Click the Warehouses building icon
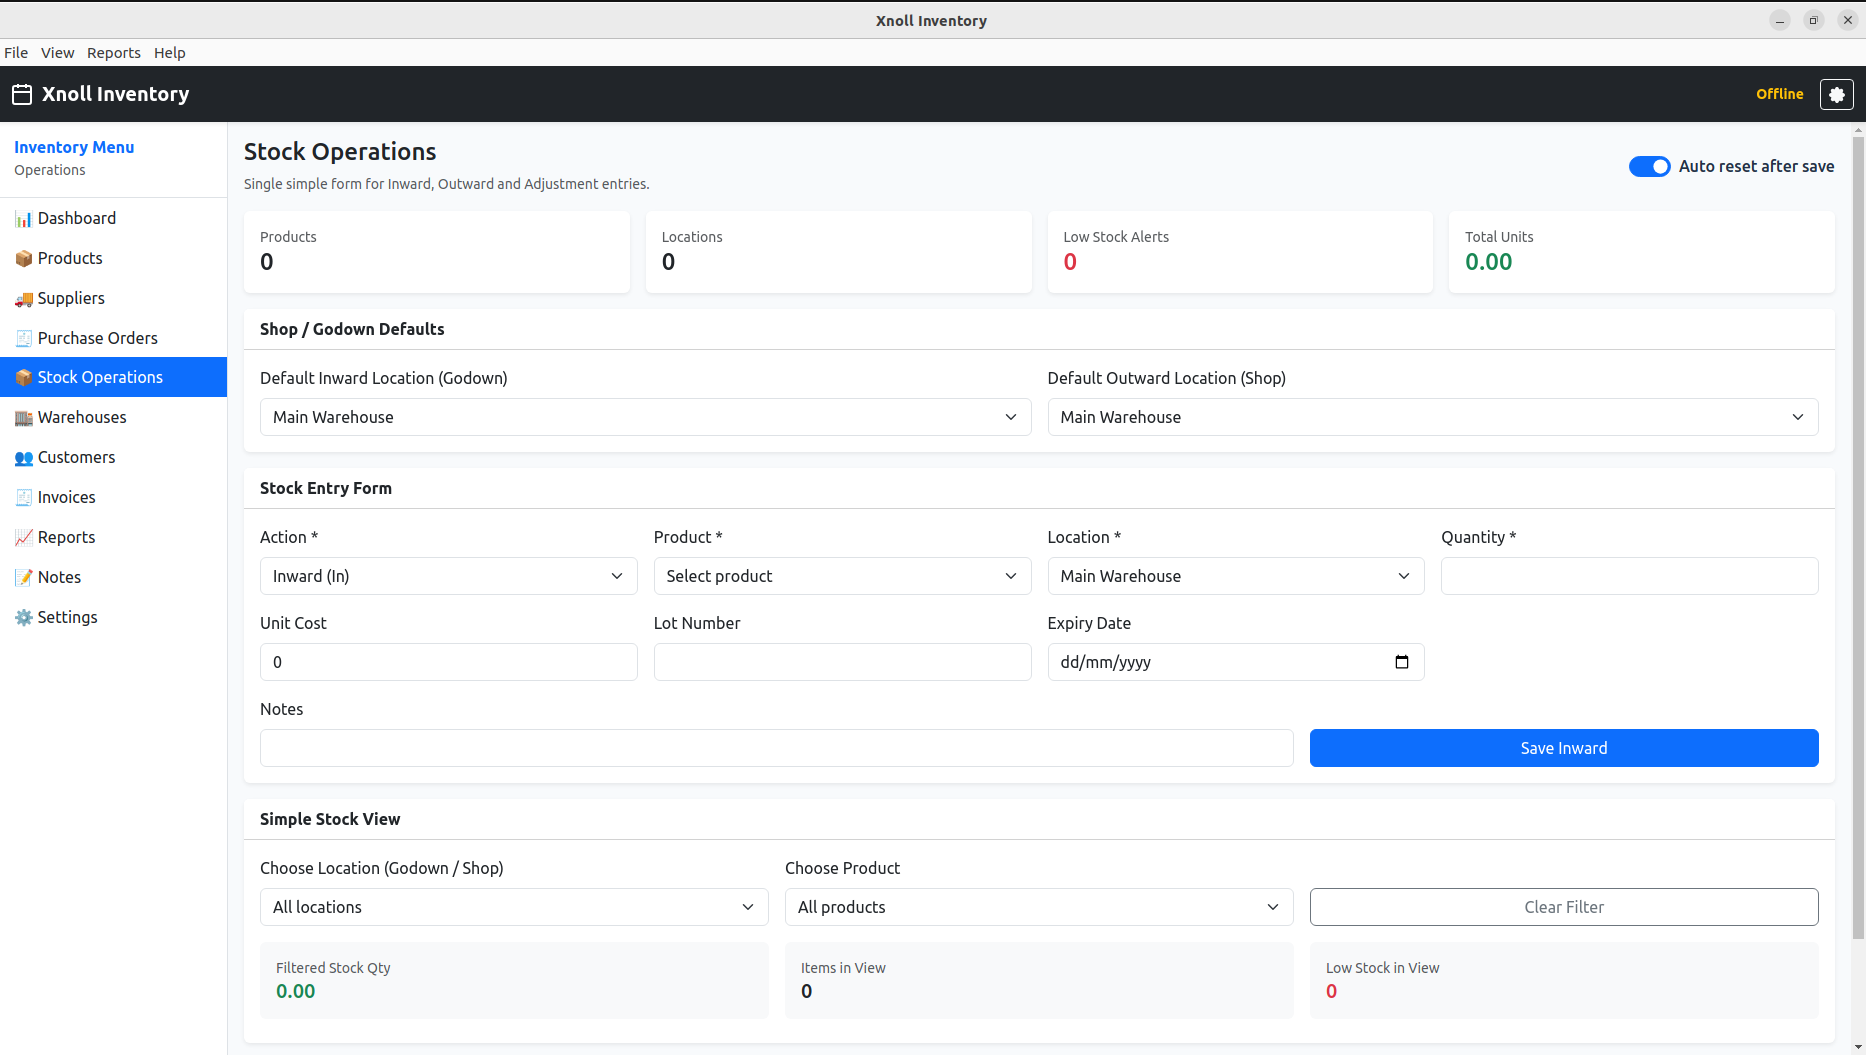This screenshot has height=1055, width=1866. [23, 418]
